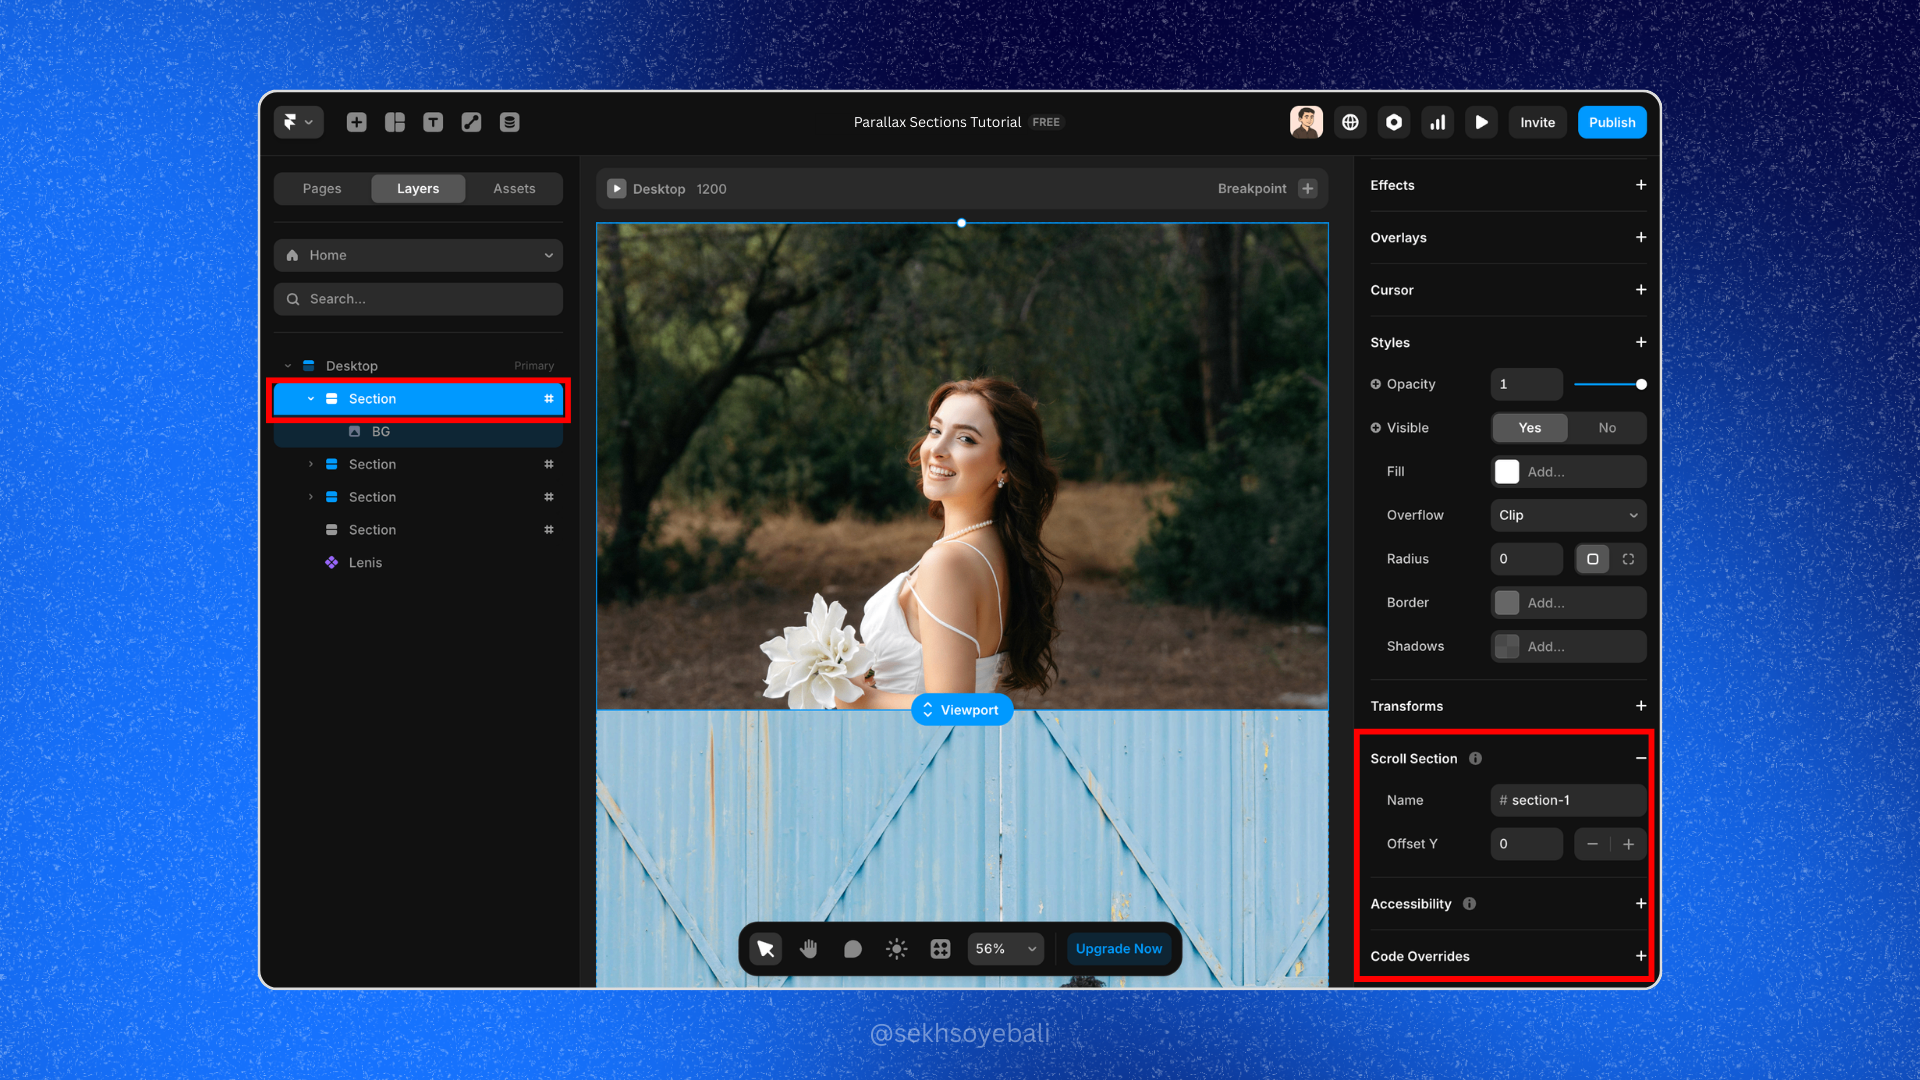Open the Overflow Clip dropdown
This screenshot has height=1080, width=1920.
1567,515
